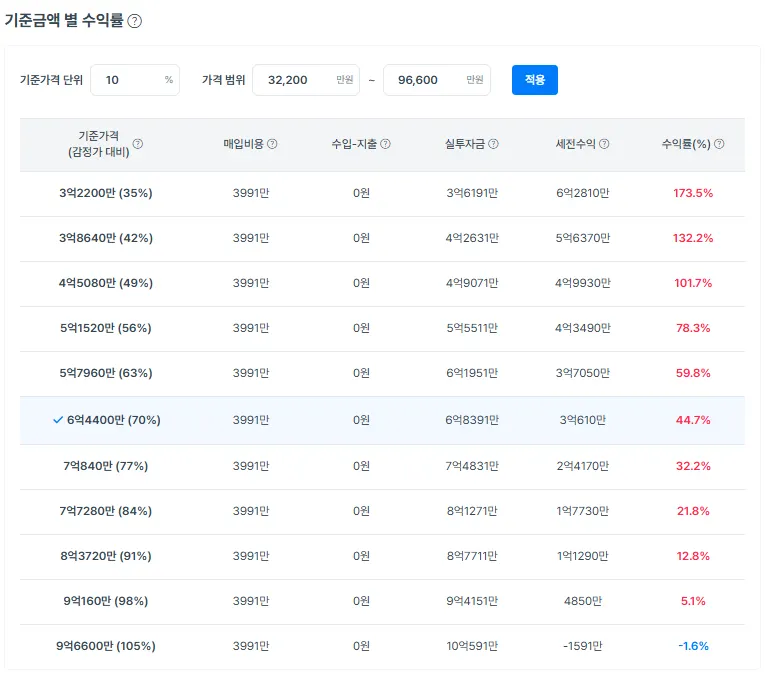Click the 12.8% yield value
This screenshot has height=676, width=765.
click(693, 556)
